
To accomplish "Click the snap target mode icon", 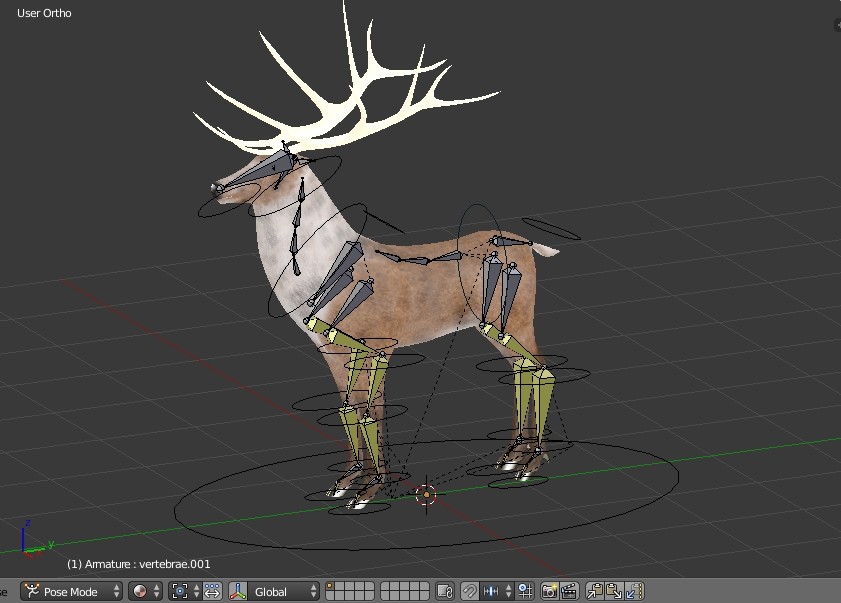I will tap(526, 591).
